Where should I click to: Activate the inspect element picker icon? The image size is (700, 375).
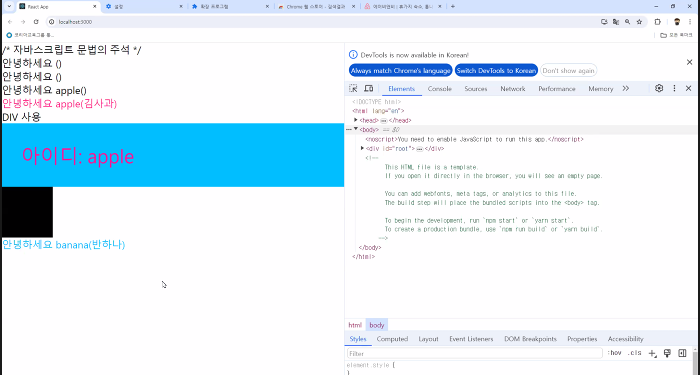click(x=353, y=88)
